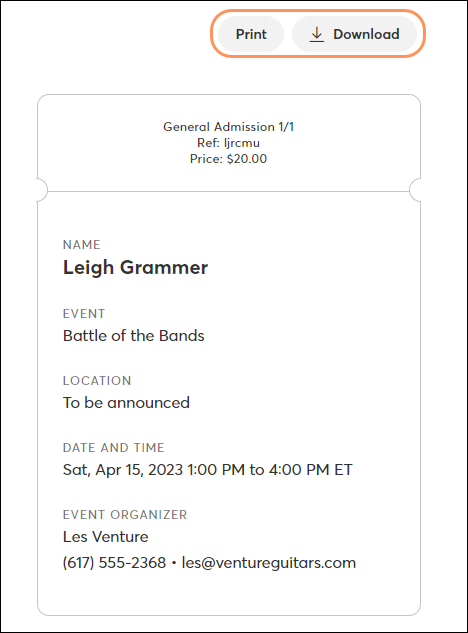Screen dimensions: 468x633
Task: Click the To be announced location text
Action: 126,402
